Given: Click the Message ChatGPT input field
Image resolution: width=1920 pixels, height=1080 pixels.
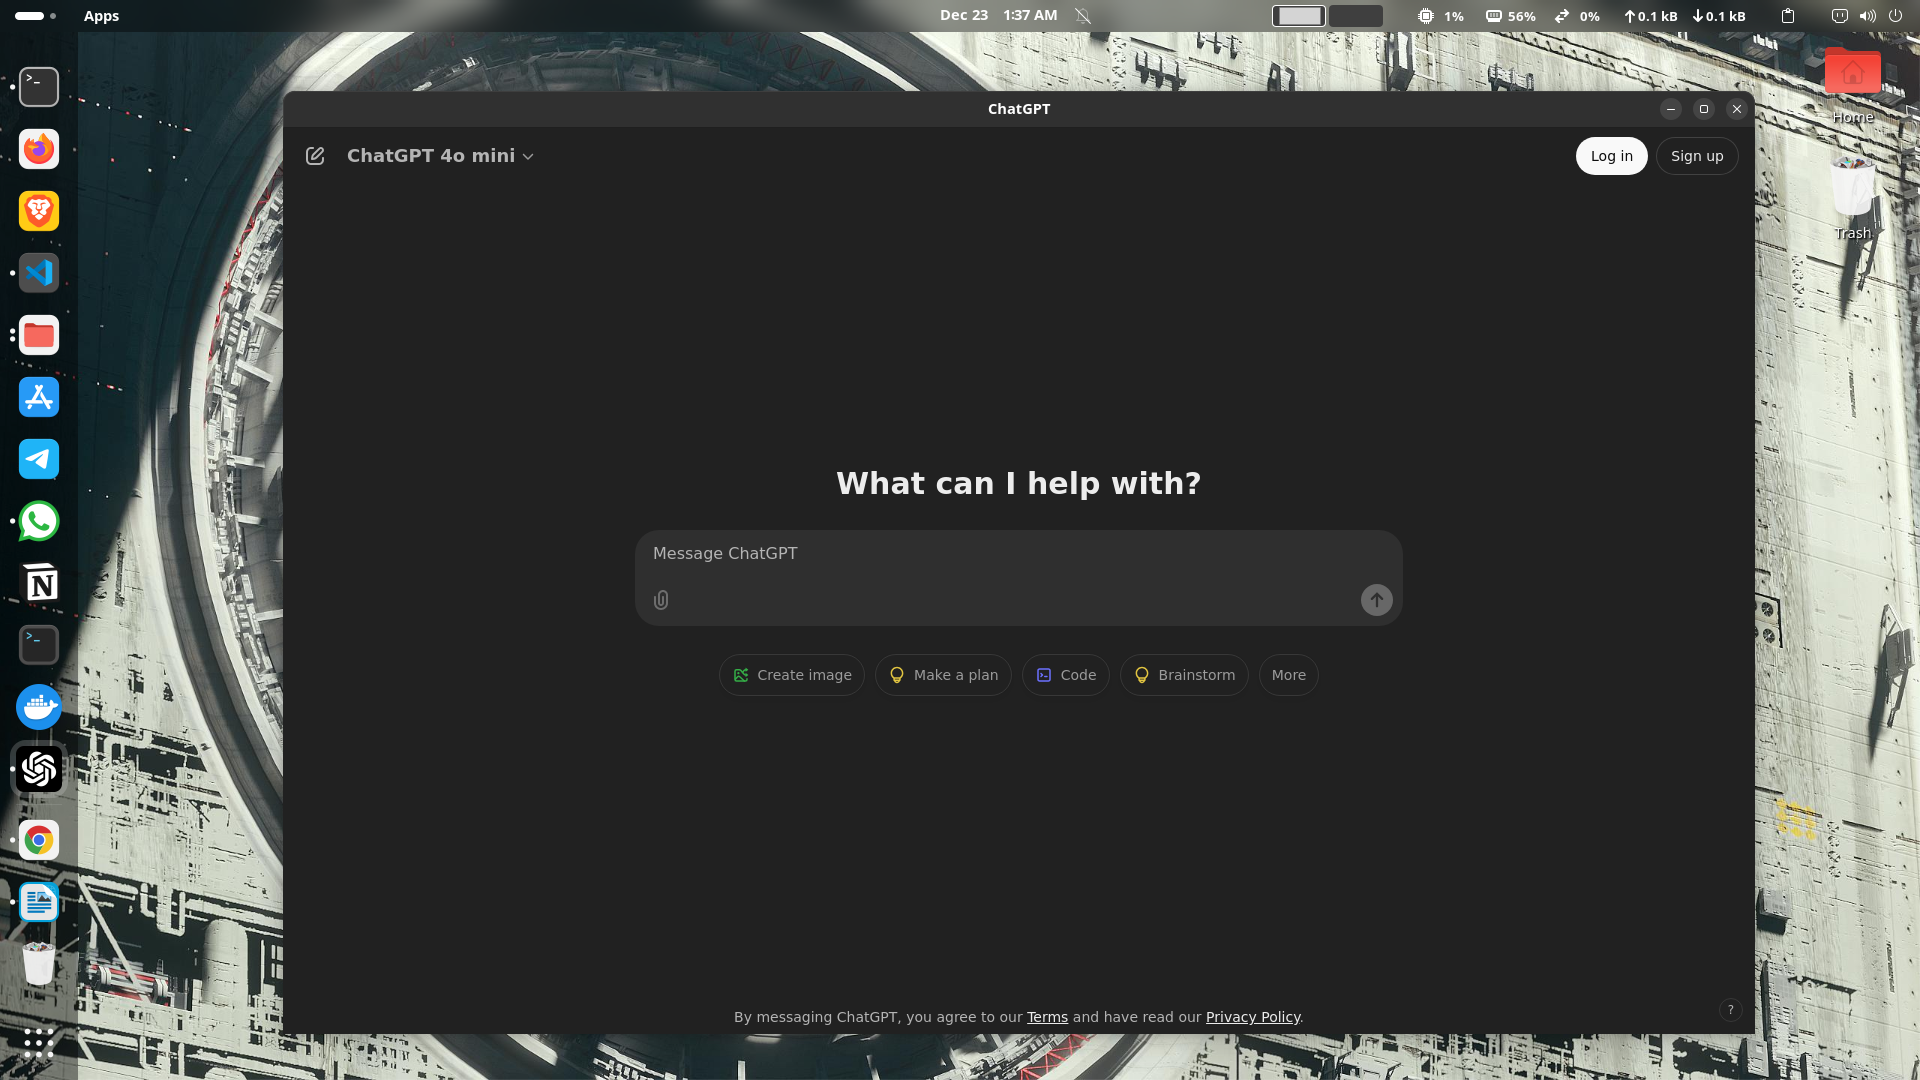Looking at the screenshot, I should coord(1019,553).
